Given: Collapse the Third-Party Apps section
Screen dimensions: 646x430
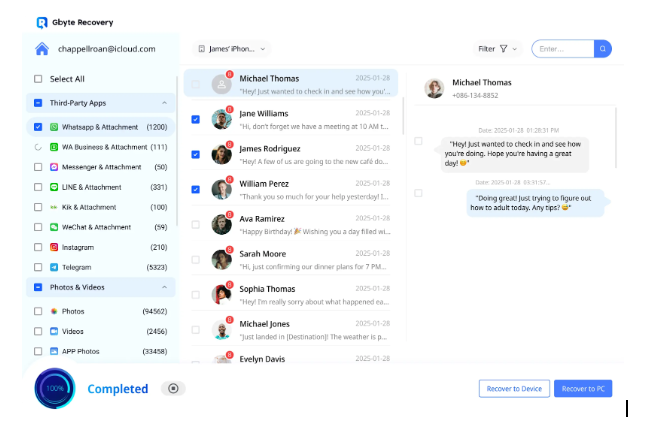Looking at the screenshot, I should click(x=164, y=103).
